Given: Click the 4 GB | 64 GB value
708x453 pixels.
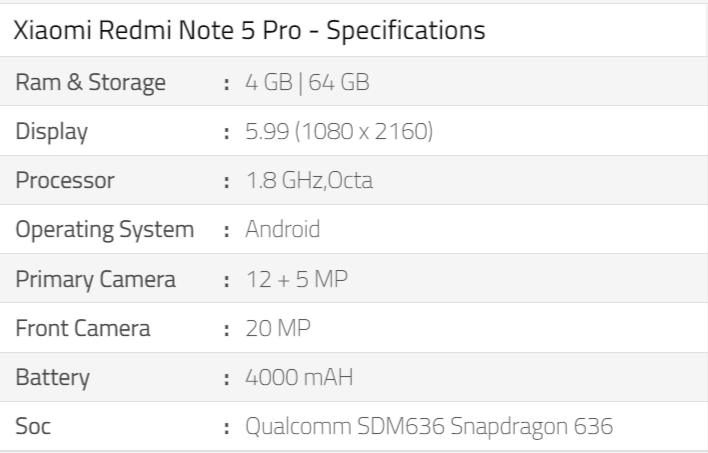Looking at the screenshot, I should point(307,82).
